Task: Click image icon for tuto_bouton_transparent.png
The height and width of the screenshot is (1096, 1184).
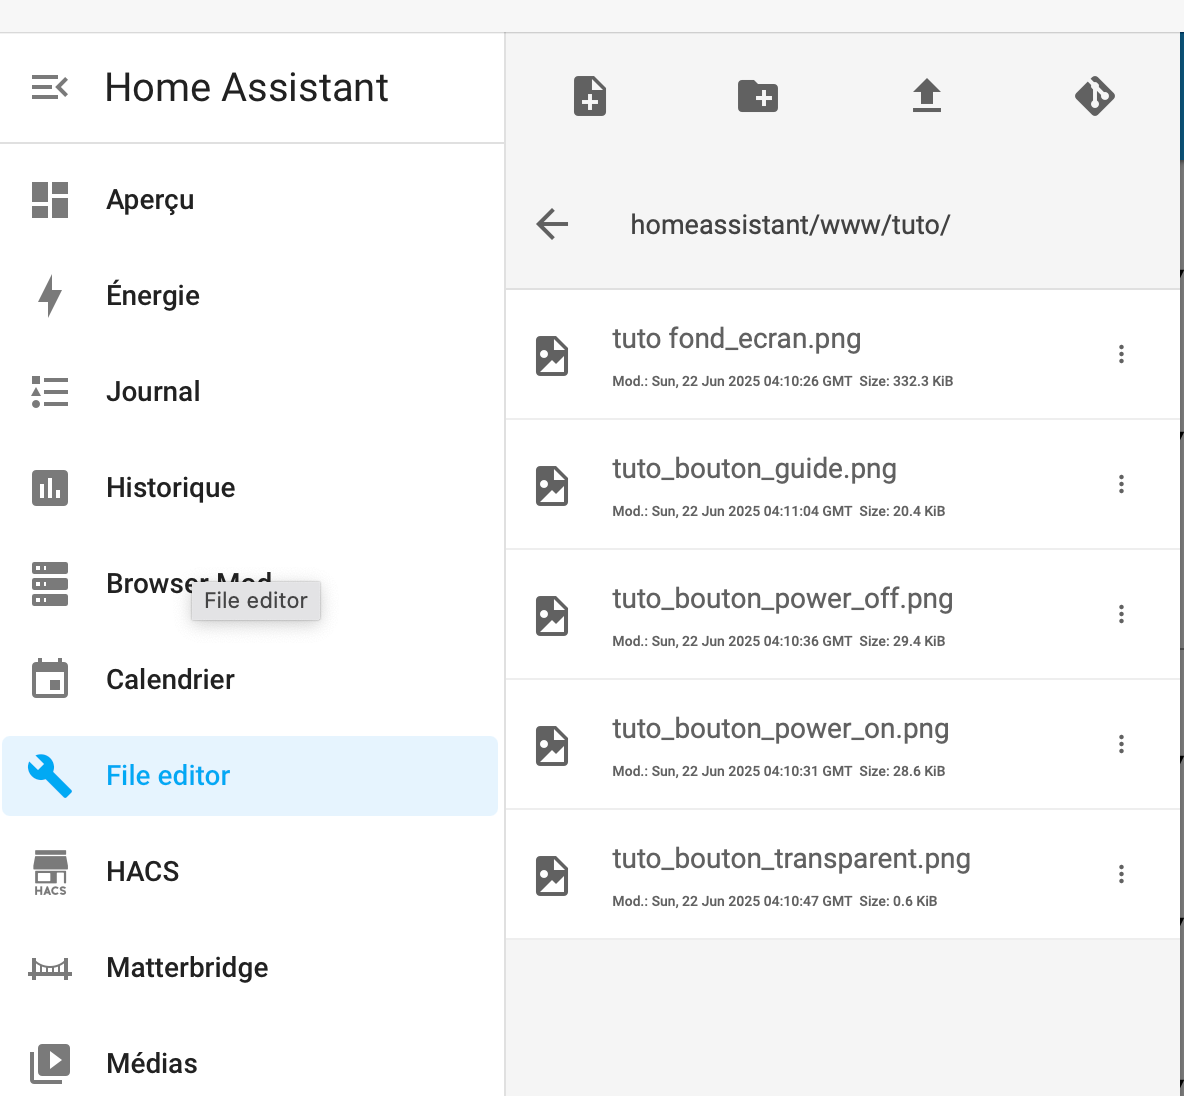Action: pyautogui.click(x=552, y=875)
